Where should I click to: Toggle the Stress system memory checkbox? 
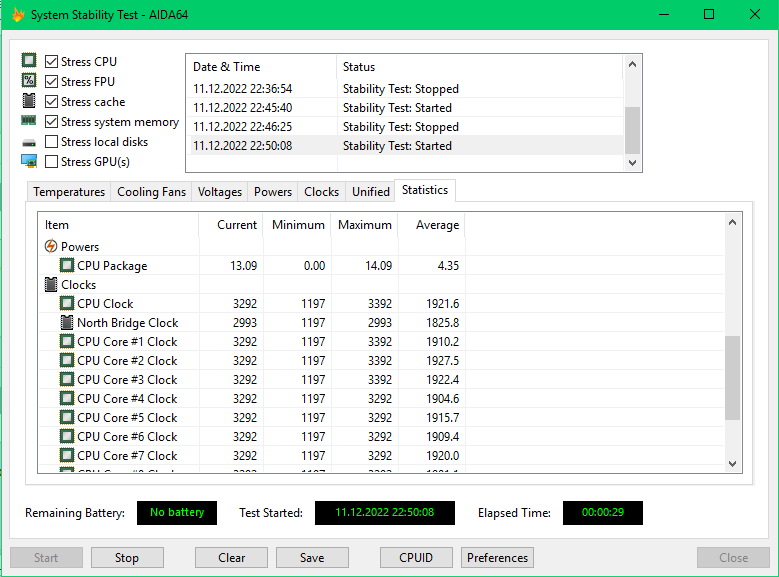click(51, 122)
